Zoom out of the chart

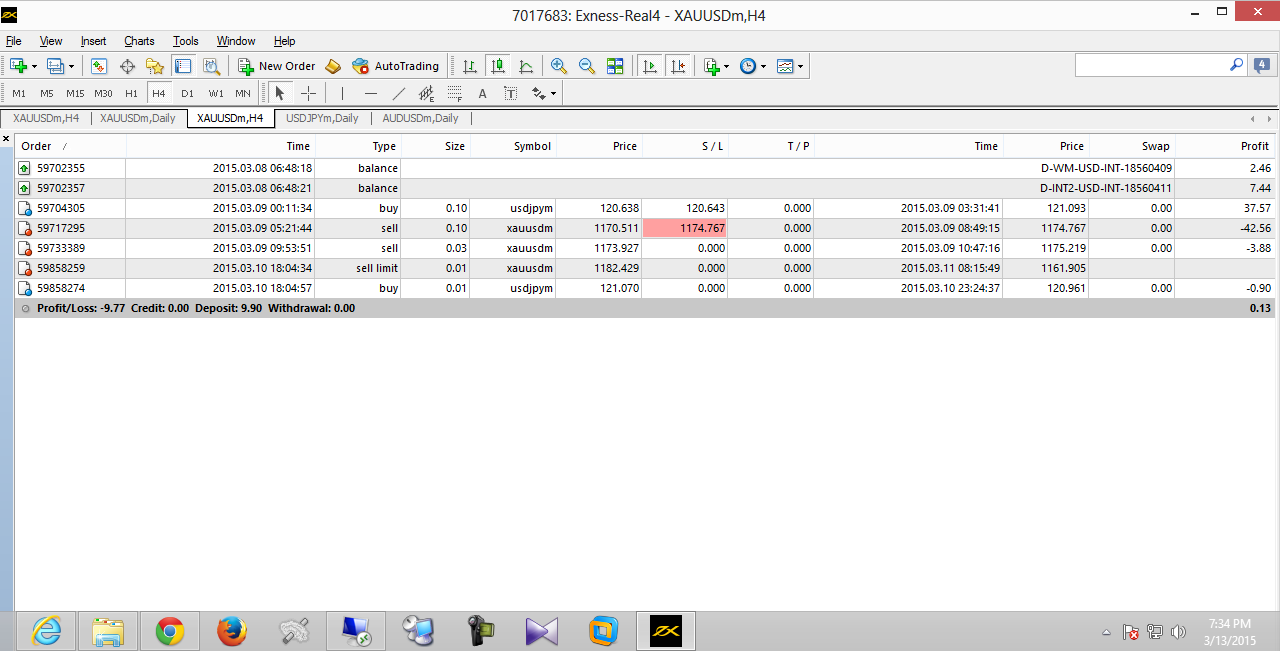coord(587,66)
